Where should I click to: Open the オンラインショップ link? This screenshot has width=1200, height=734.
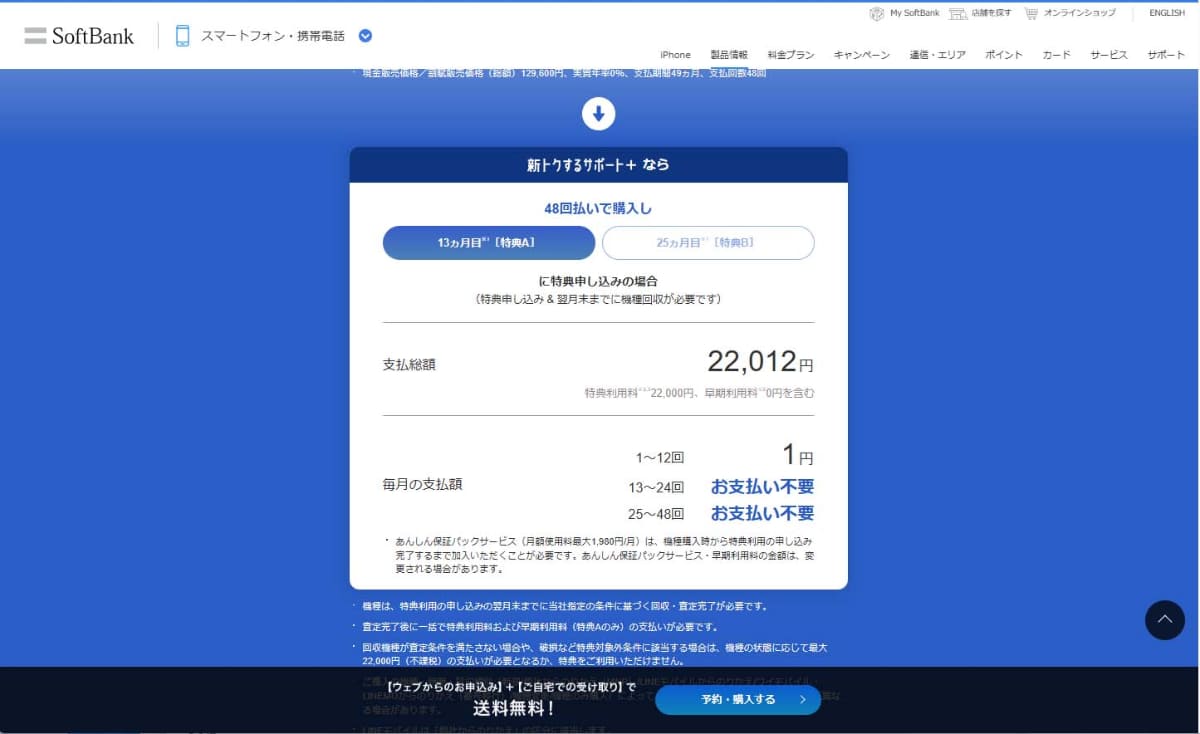[x=1079, y=13]
